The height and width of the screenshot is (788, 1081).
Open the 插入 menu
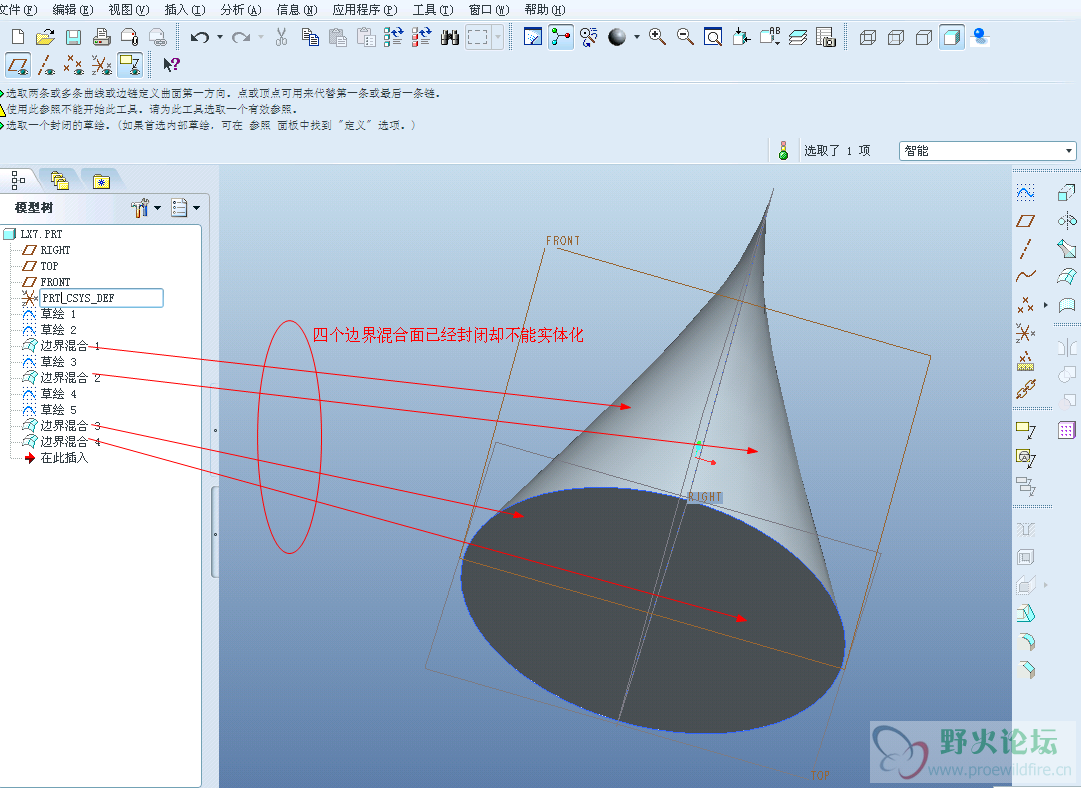[x=185, y=10]
